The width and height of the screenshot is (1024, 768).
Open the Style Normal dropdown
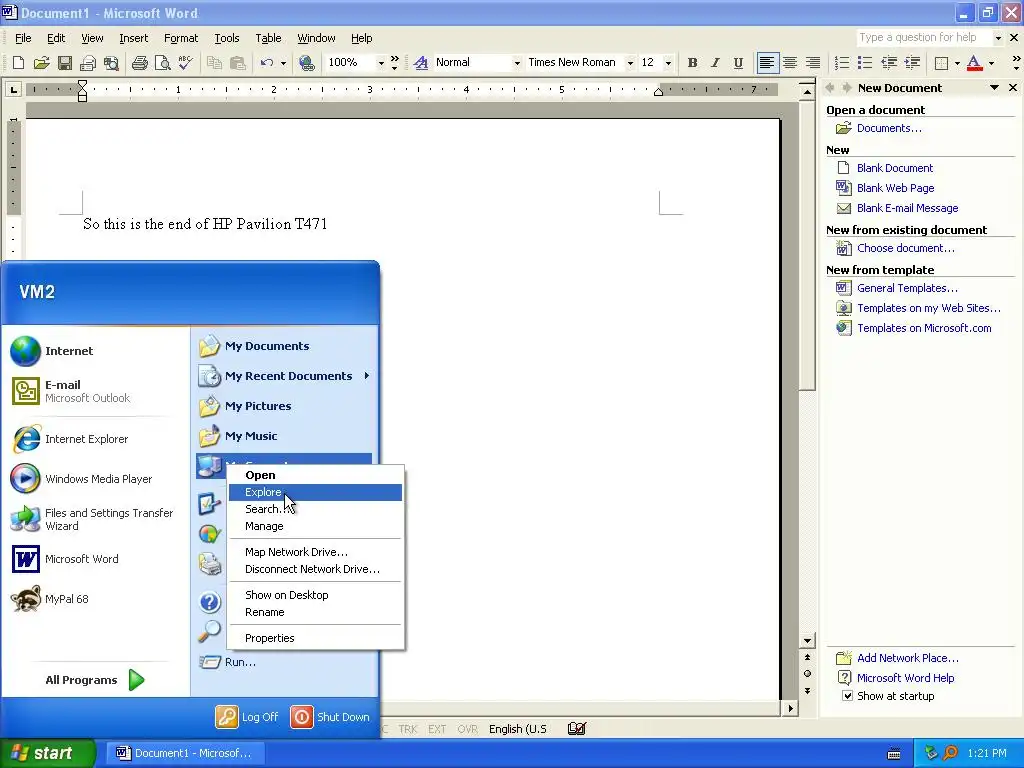pyautogui.click(x=517, y=63)
